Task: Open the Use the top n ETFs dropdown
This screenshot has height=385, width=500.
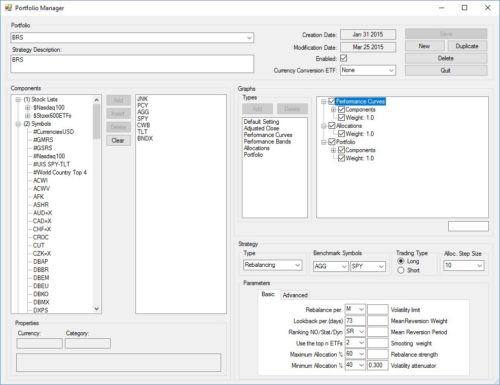Action: pos(361,343)
